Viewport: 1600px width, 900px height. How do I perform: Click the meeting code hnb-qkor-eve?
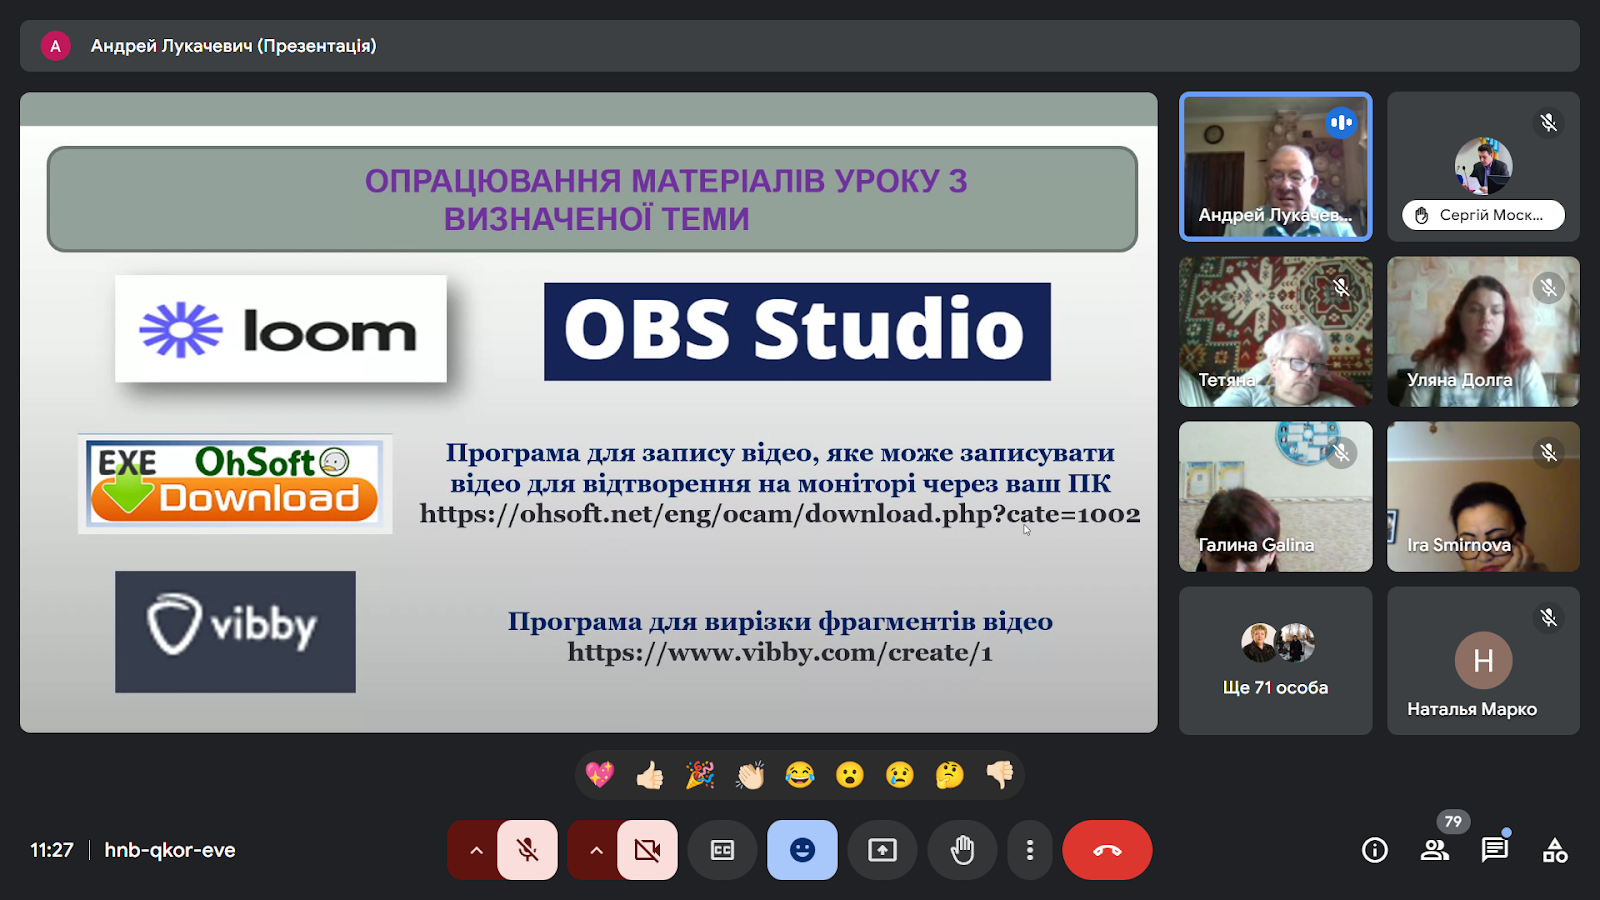coord(170,850)
